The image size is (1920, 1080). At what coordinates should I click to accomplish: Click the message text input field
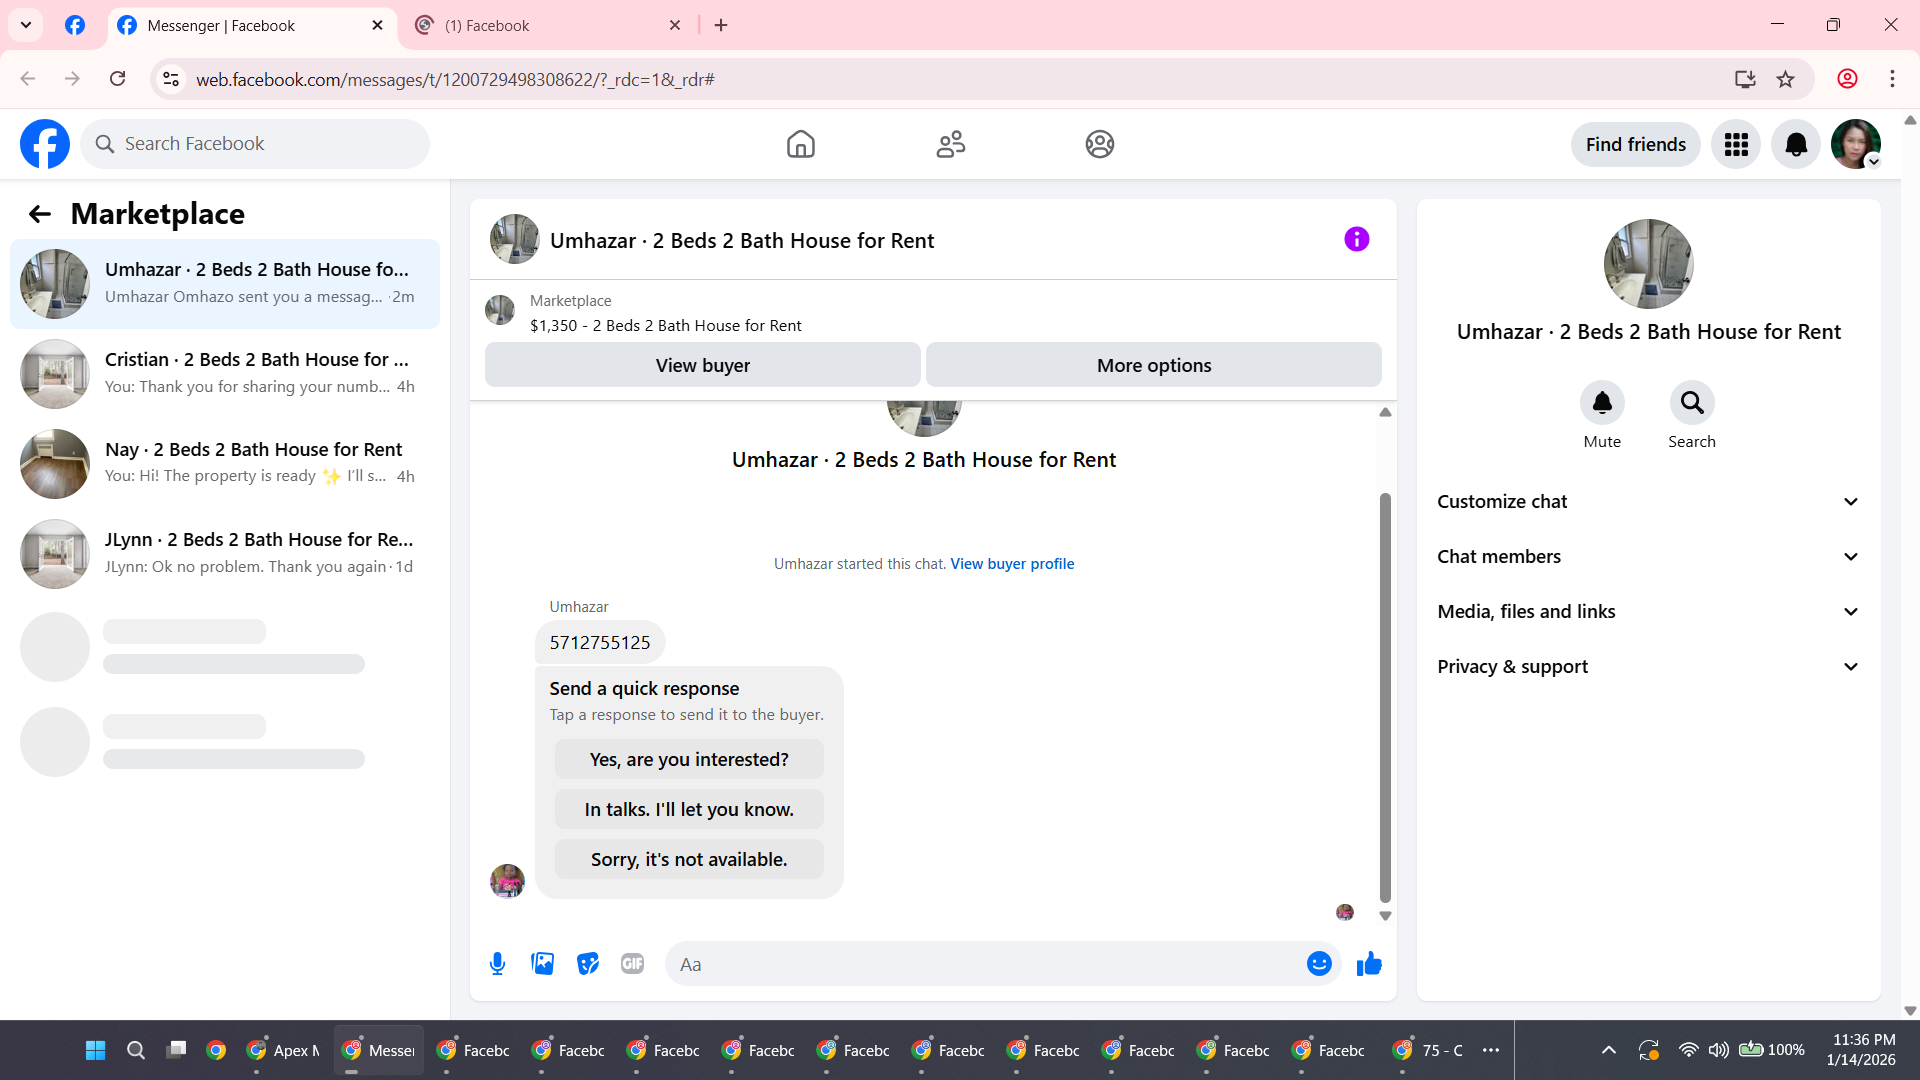coord(985,964)
